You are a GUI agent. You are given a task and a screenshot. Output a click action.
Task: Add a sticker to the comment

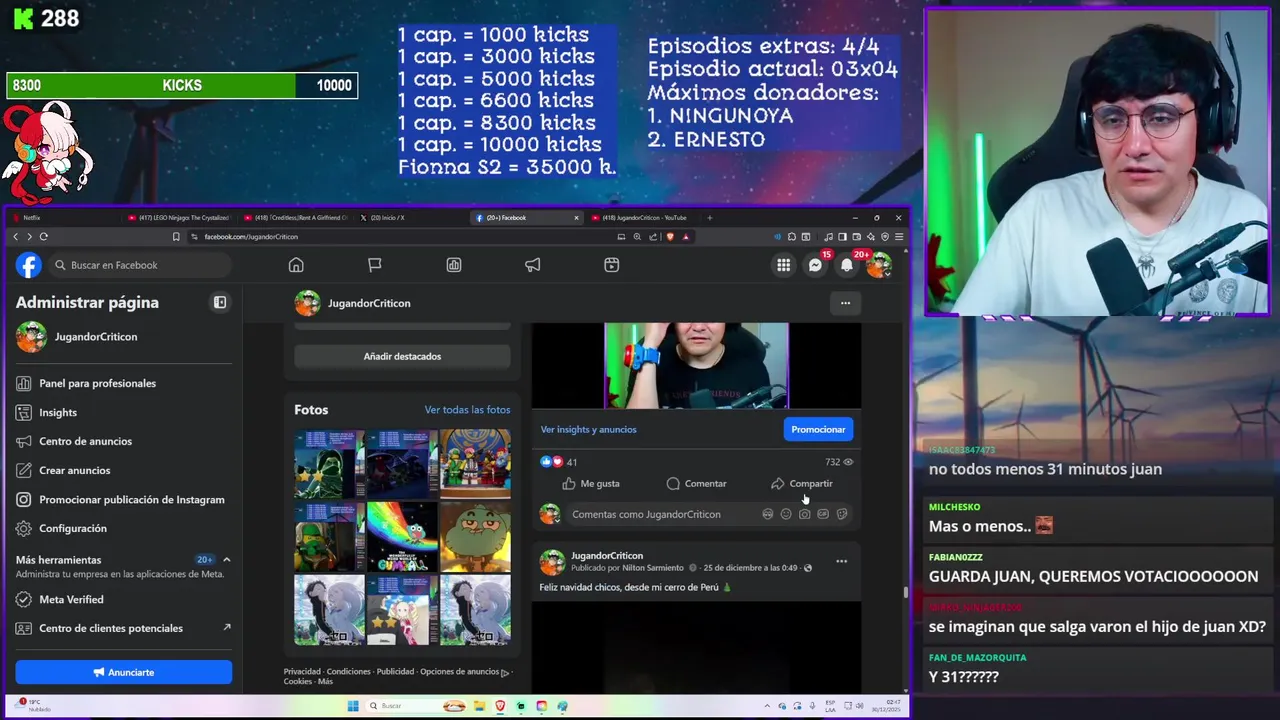click(842, 514)
